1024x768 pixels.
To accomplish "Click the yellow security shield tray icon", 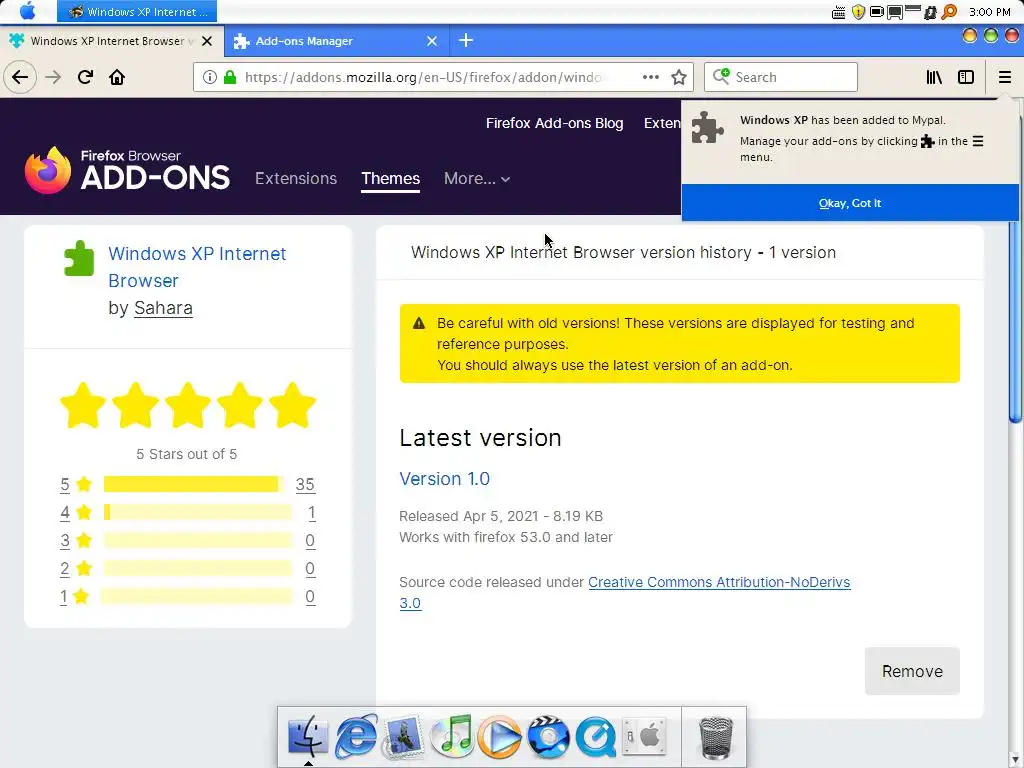I will pos(858,12).
